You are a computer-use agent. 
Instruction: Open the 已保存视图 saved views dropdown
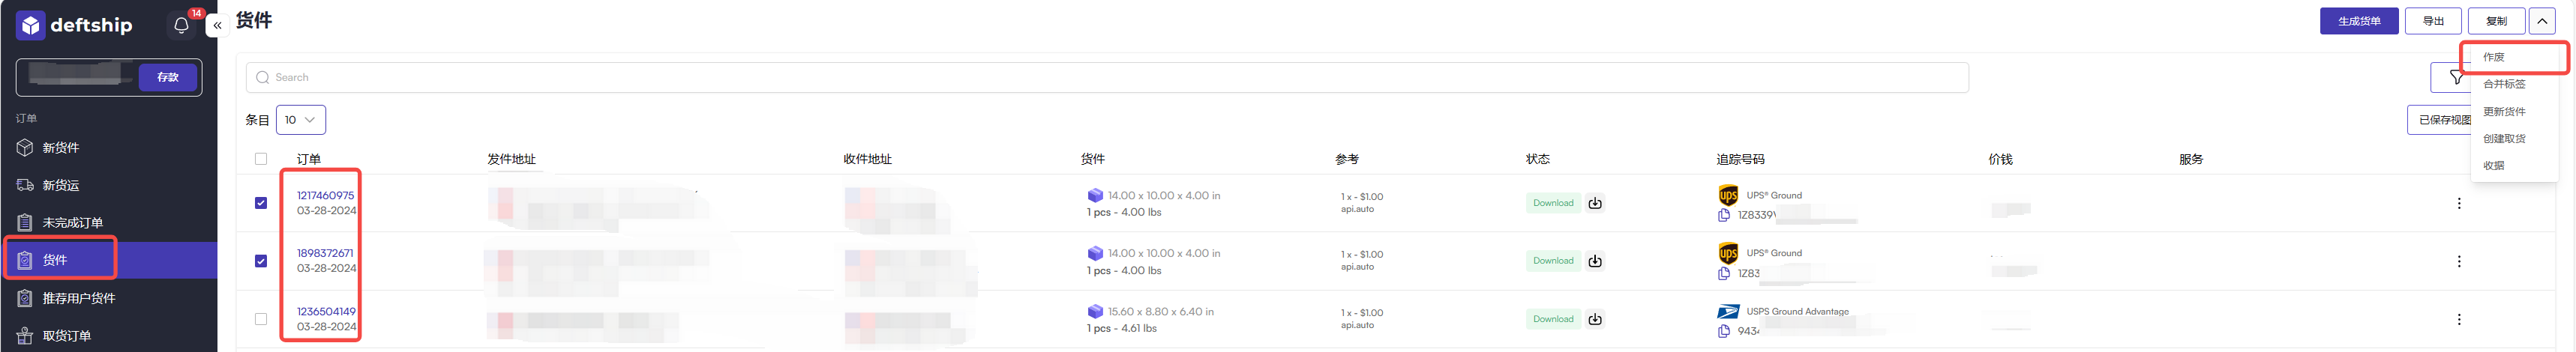tap(2439, 120)
